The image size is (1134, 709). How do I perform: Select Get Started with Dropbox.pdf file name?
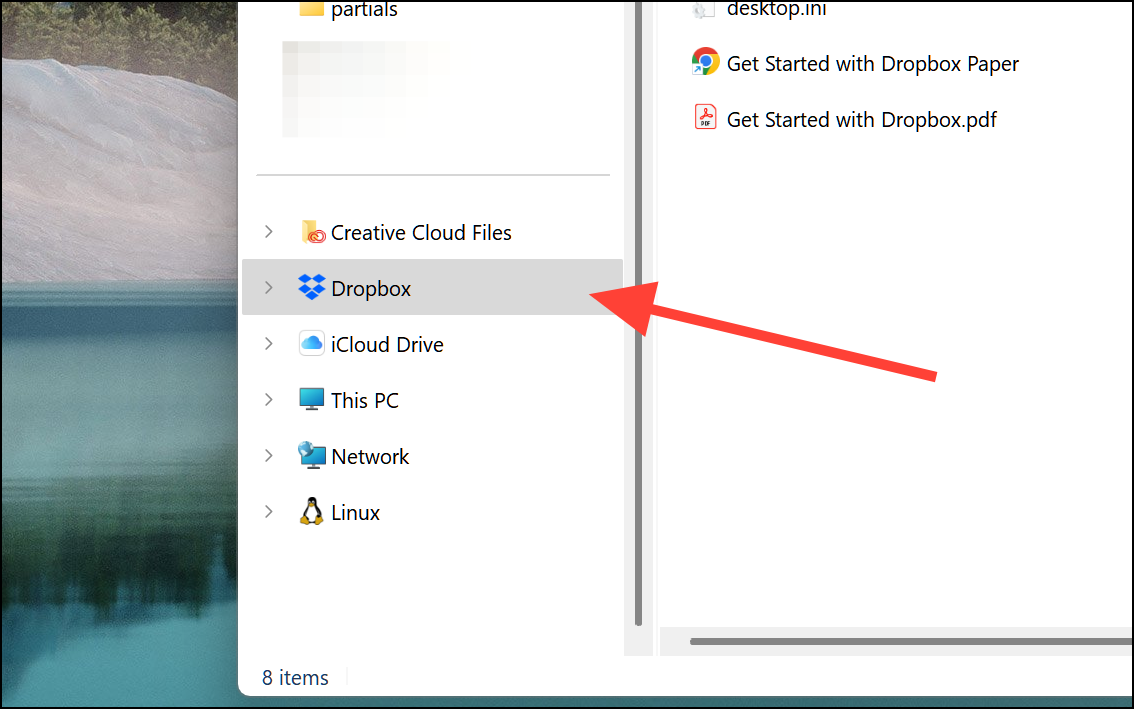point(861,119)
